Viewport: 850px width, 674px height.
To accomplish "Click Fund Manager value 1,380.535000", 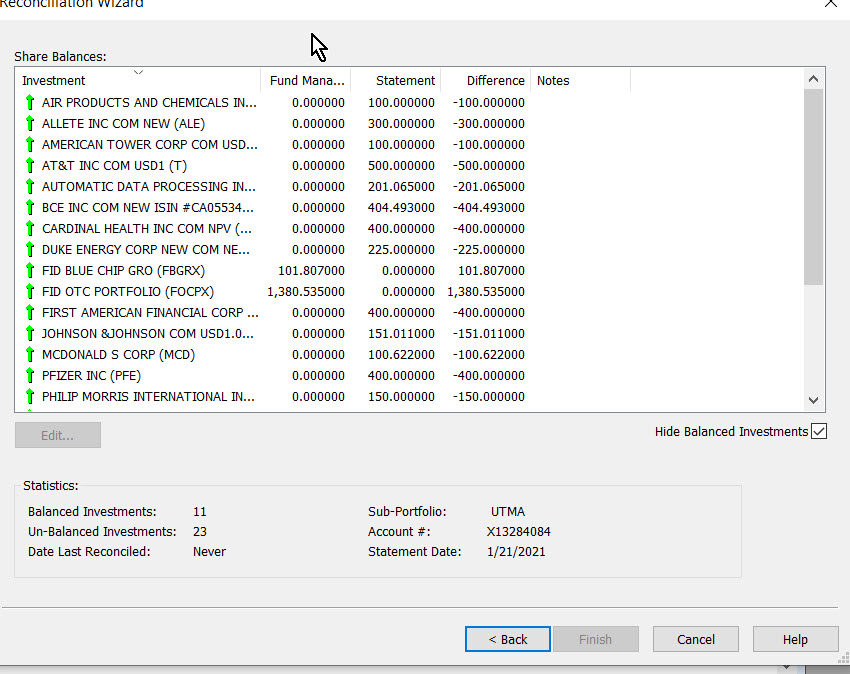I will (x=306, y=292).
